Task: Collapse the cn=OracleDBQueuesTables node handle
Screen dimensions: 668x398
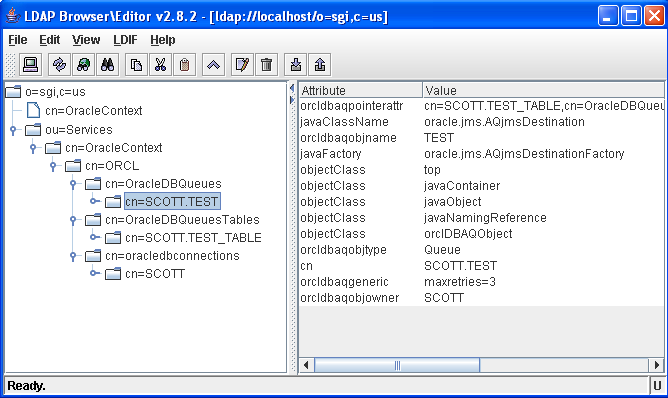Action: point(73,220)
